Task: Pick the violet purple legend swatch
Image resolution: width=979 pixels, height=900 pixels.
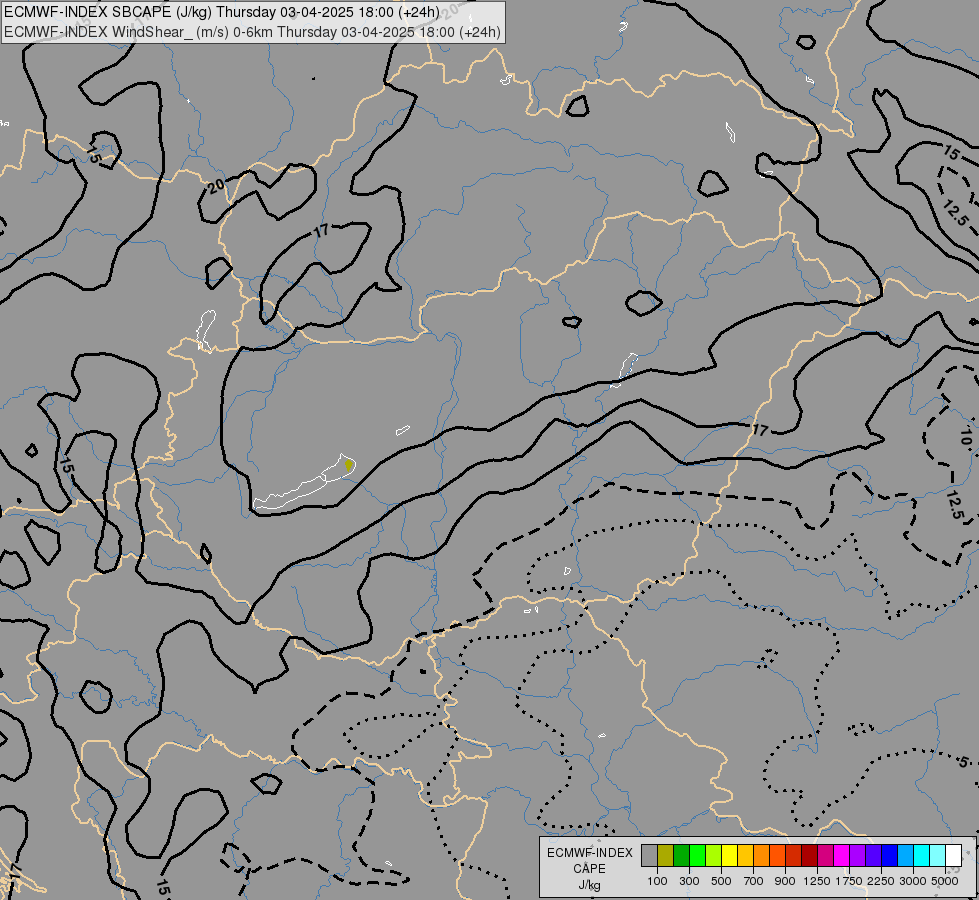Action: (x=857, y=856)
